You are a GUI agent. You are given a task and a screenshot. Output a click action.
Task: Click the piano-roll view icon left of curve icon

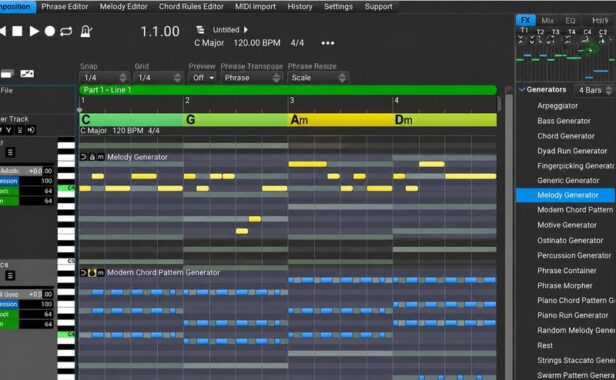click(x=7, y=73)
